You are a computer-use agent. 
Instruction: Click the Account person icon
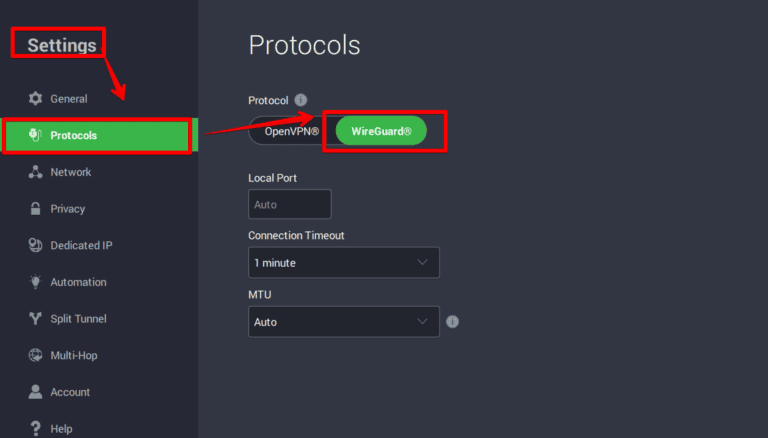tap(36, 392)
